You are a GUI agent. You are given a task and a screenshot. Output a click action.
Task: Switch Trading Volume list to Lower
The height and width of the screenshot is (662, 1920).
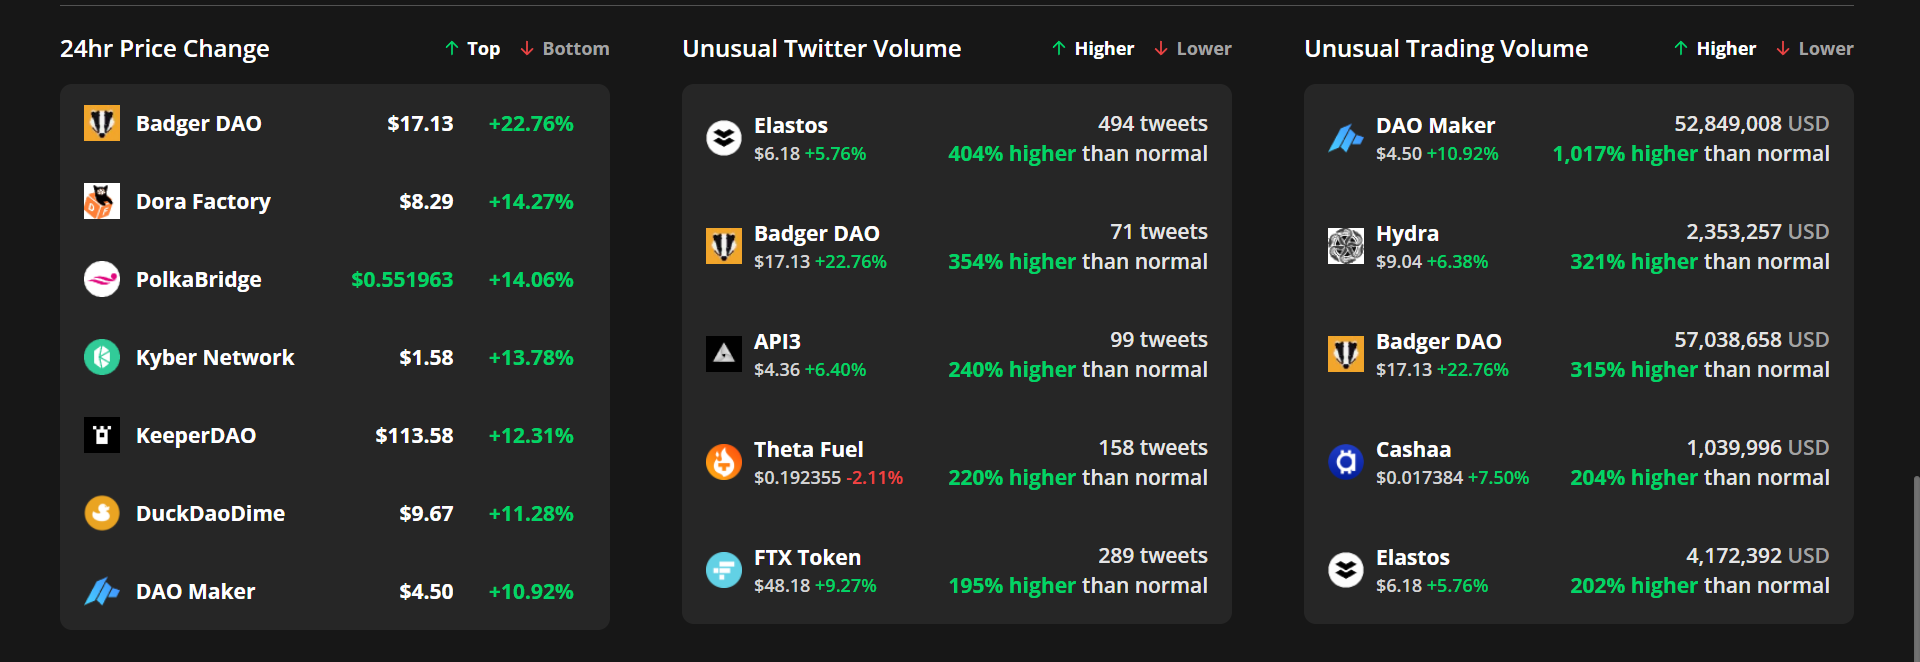(1815, 49)
